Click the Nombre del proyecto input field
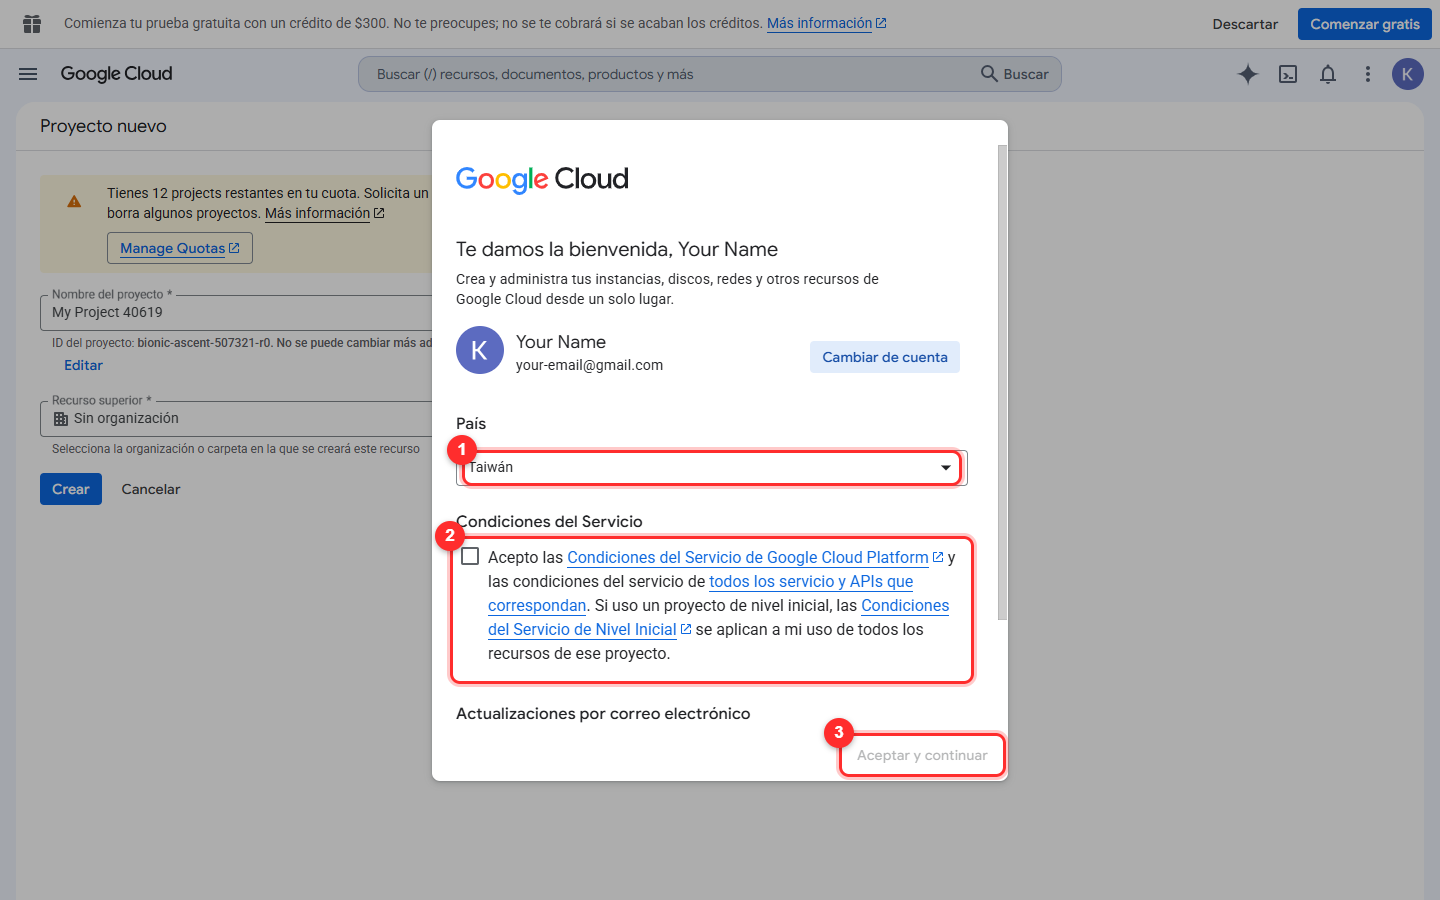This screenshot has width=1440, height=900. tap(236, 312)
